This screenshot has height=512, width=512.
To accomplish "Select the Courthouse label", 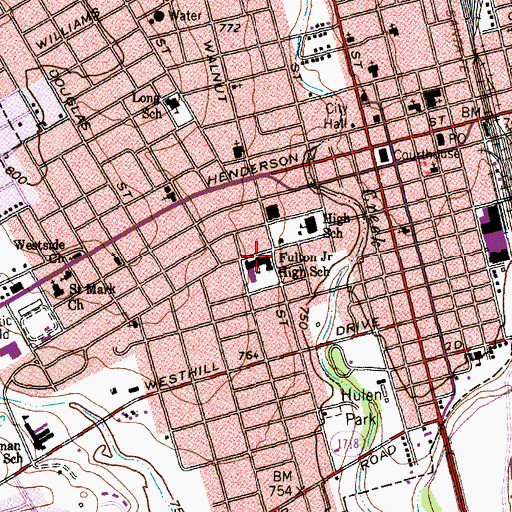I will tap(427, 154).
